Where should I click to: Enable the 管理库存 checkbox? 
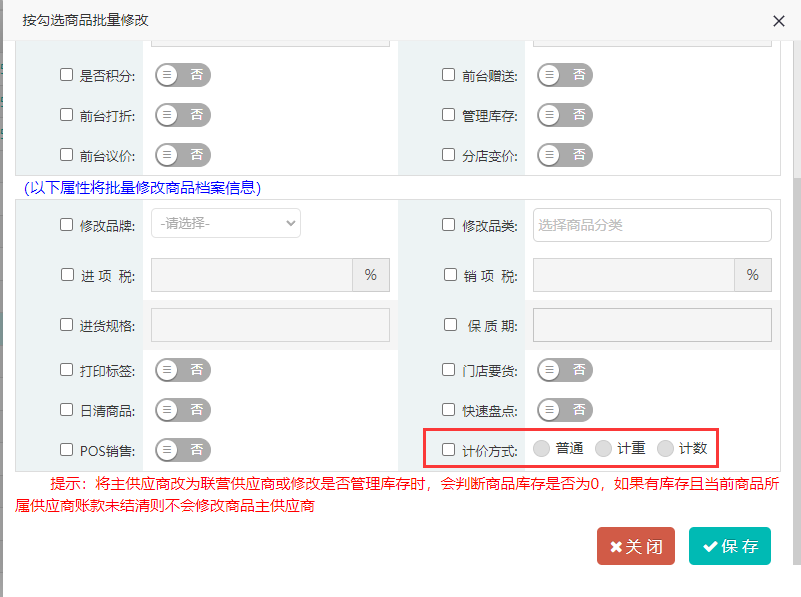[x=449, y=115]
